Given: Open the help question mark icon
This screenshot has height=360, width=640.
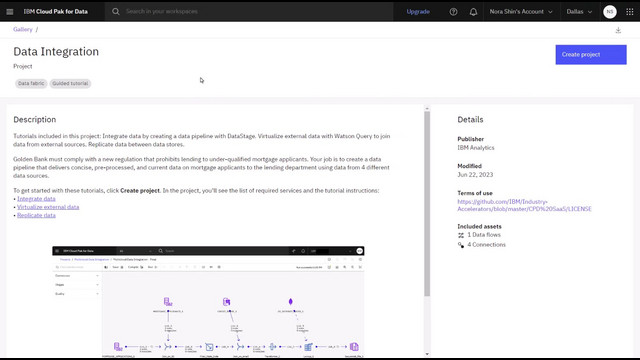Looking at the screenshot, I should point(453,12).
